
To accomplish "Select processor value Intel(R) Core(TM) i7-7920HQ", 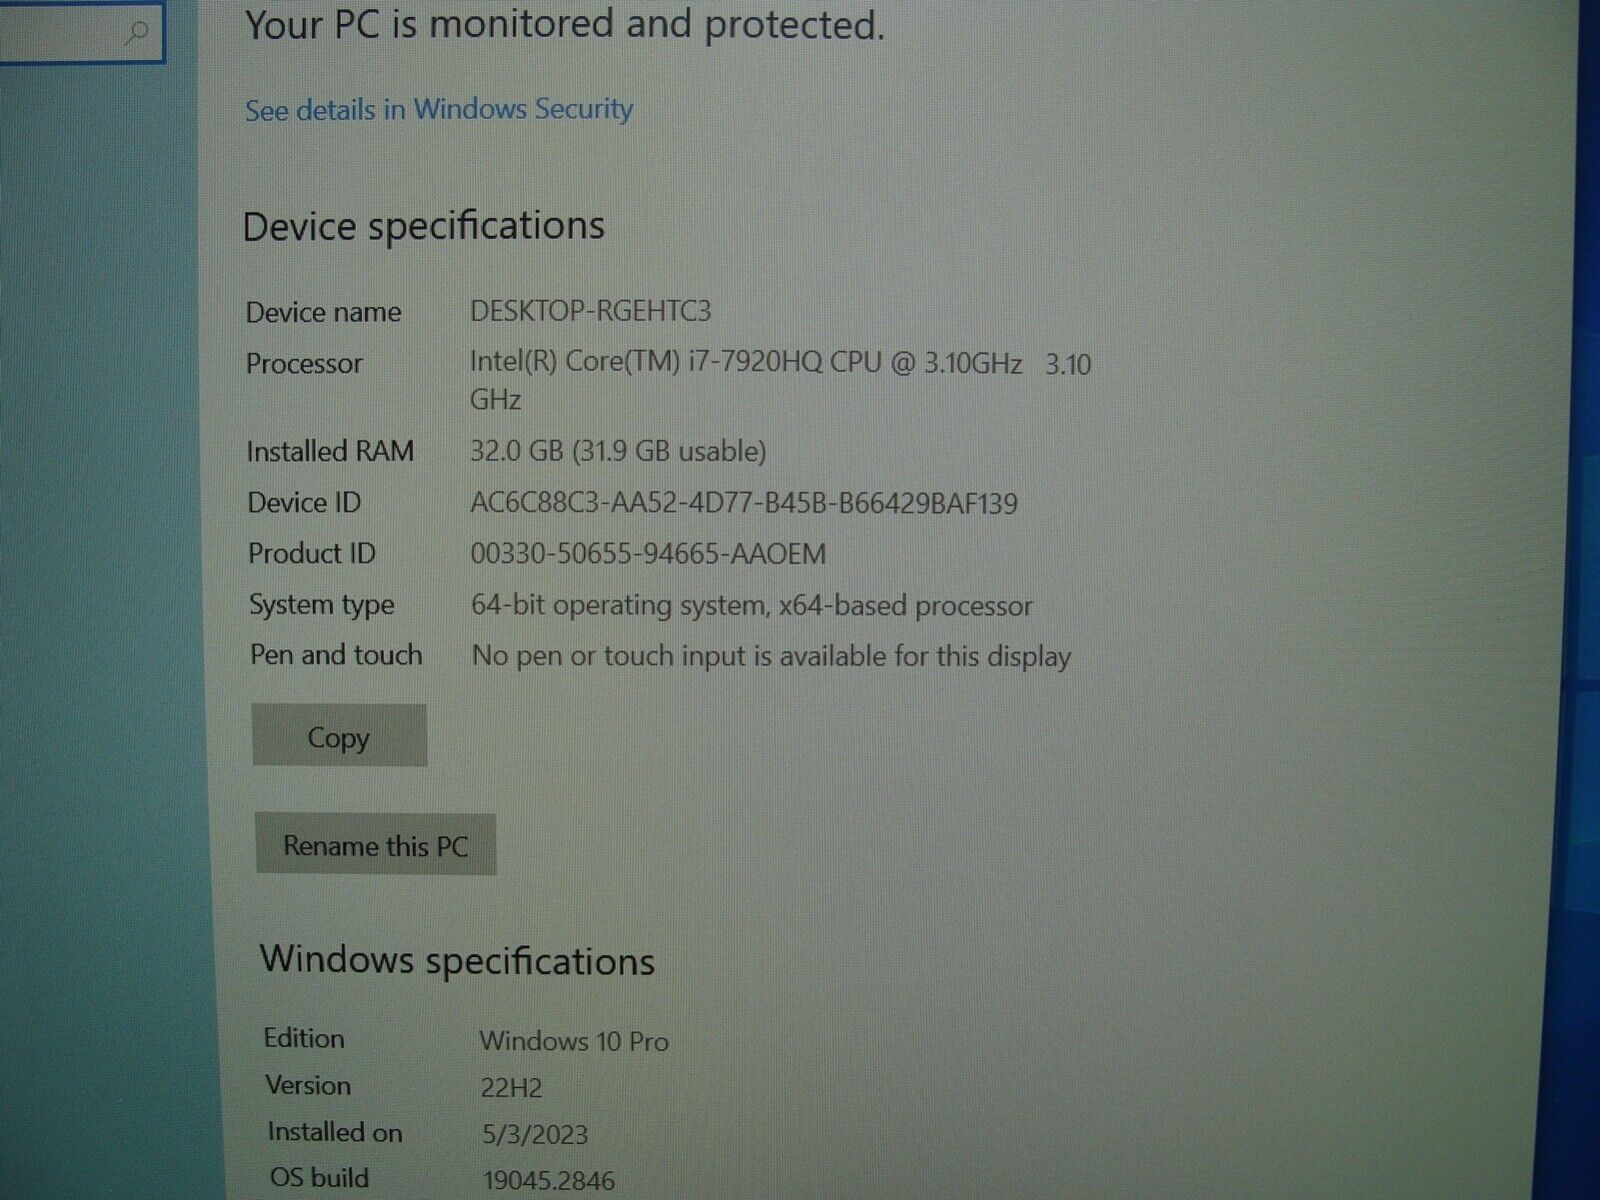I will [x=646, y=362].
